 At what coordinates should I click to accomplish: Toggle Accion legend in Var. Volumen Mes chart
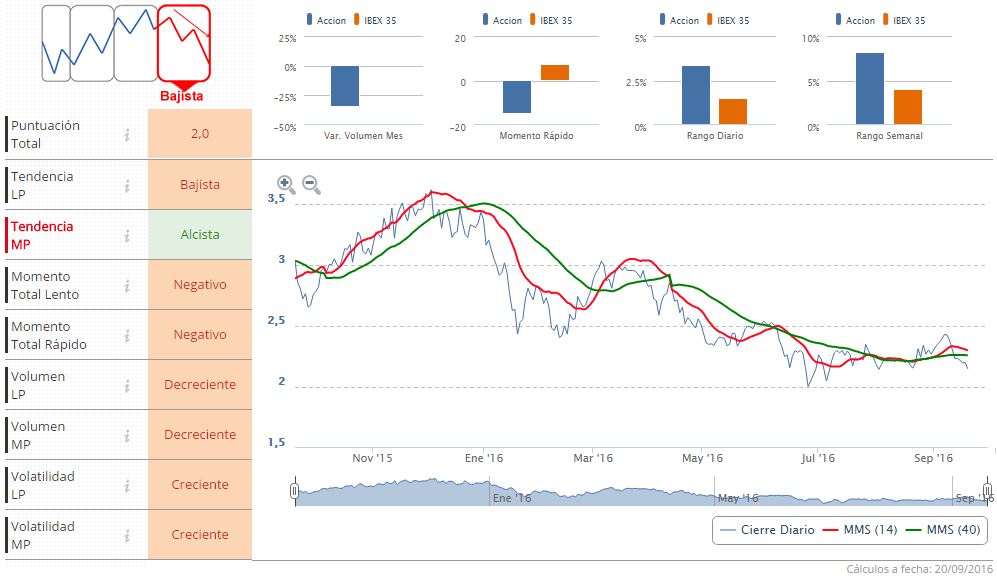pos(326,20)
